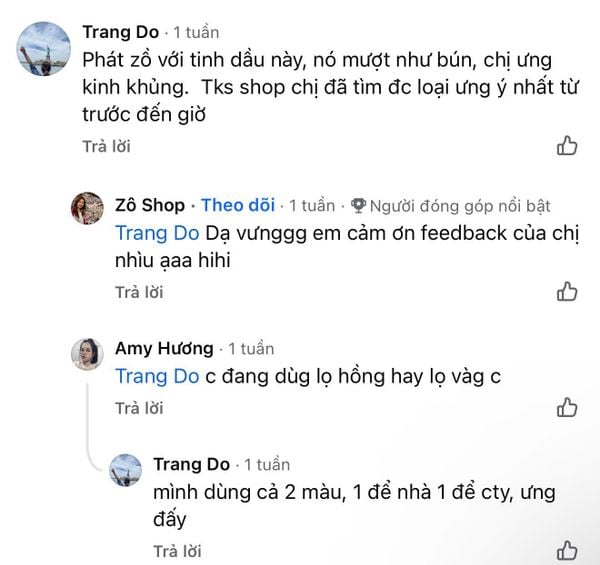Viewport: 600px width, 565px height.
Task: Like Zô Shop's reply comment
Action: 566,292
